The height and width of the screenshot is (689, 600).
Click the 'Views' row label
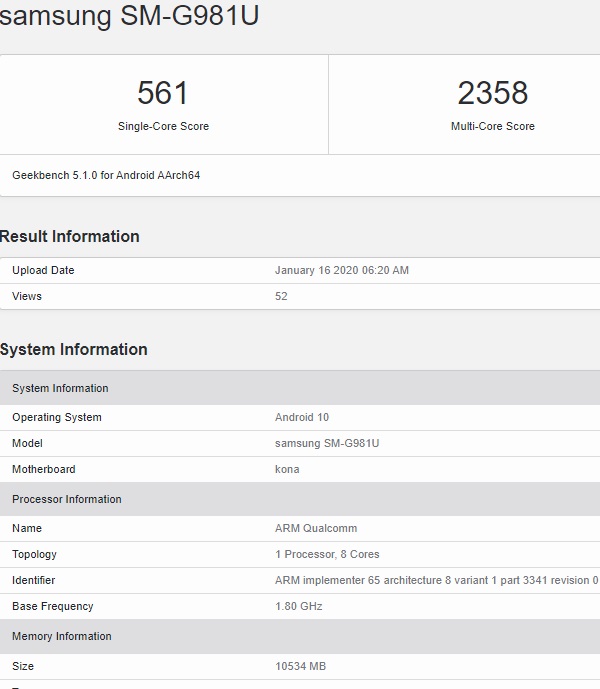27,296
